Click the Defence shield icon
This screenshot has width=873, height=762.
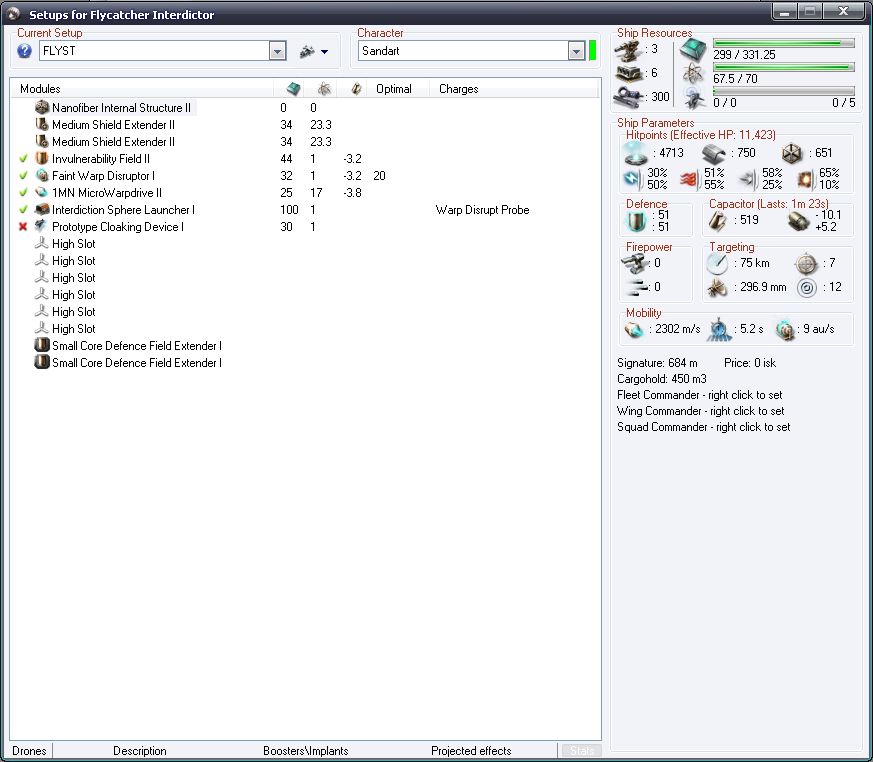(x=636, y=221)
